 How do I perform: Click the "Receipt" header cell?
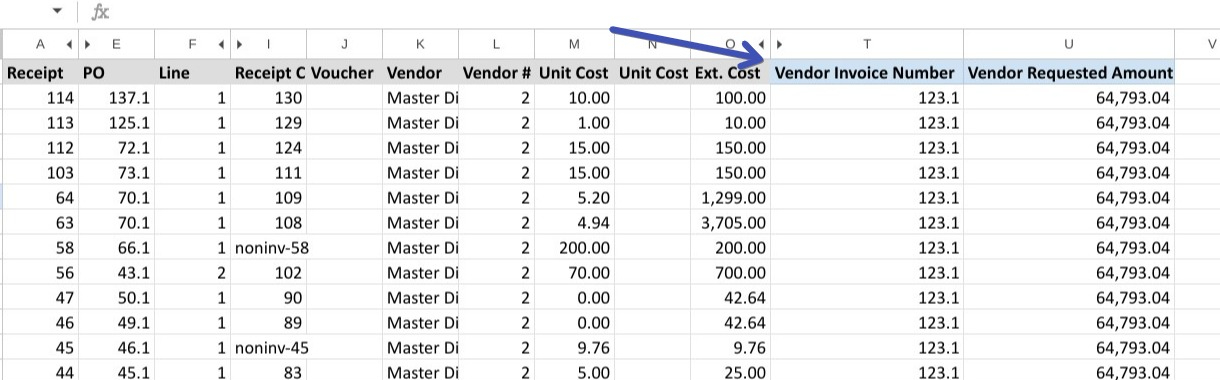tap(40, 73)
